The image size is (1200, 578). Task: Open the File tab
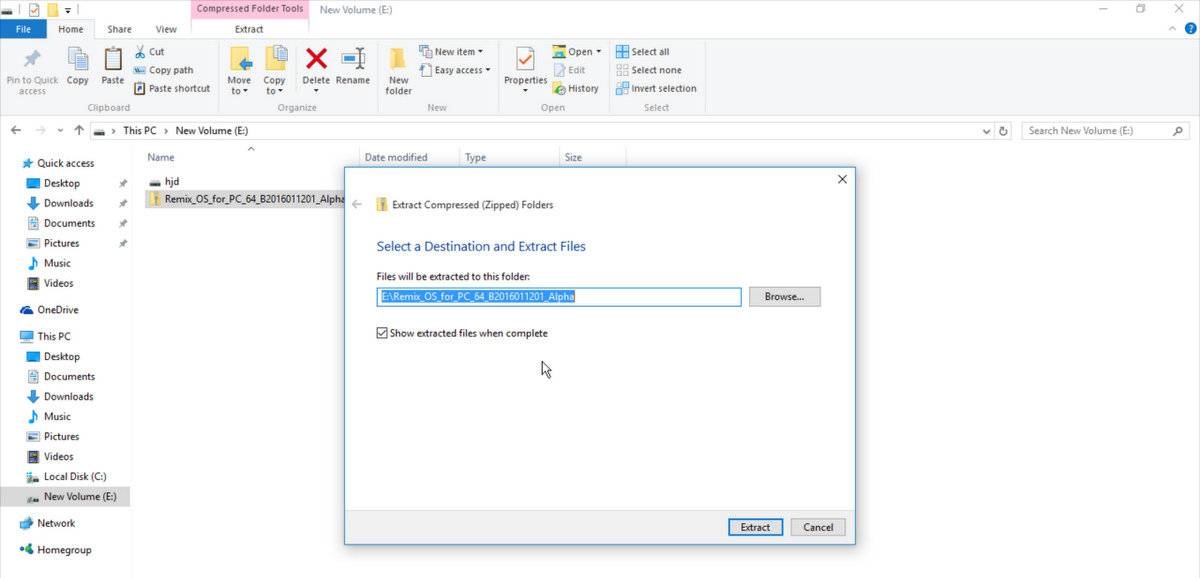coord(23,29)
